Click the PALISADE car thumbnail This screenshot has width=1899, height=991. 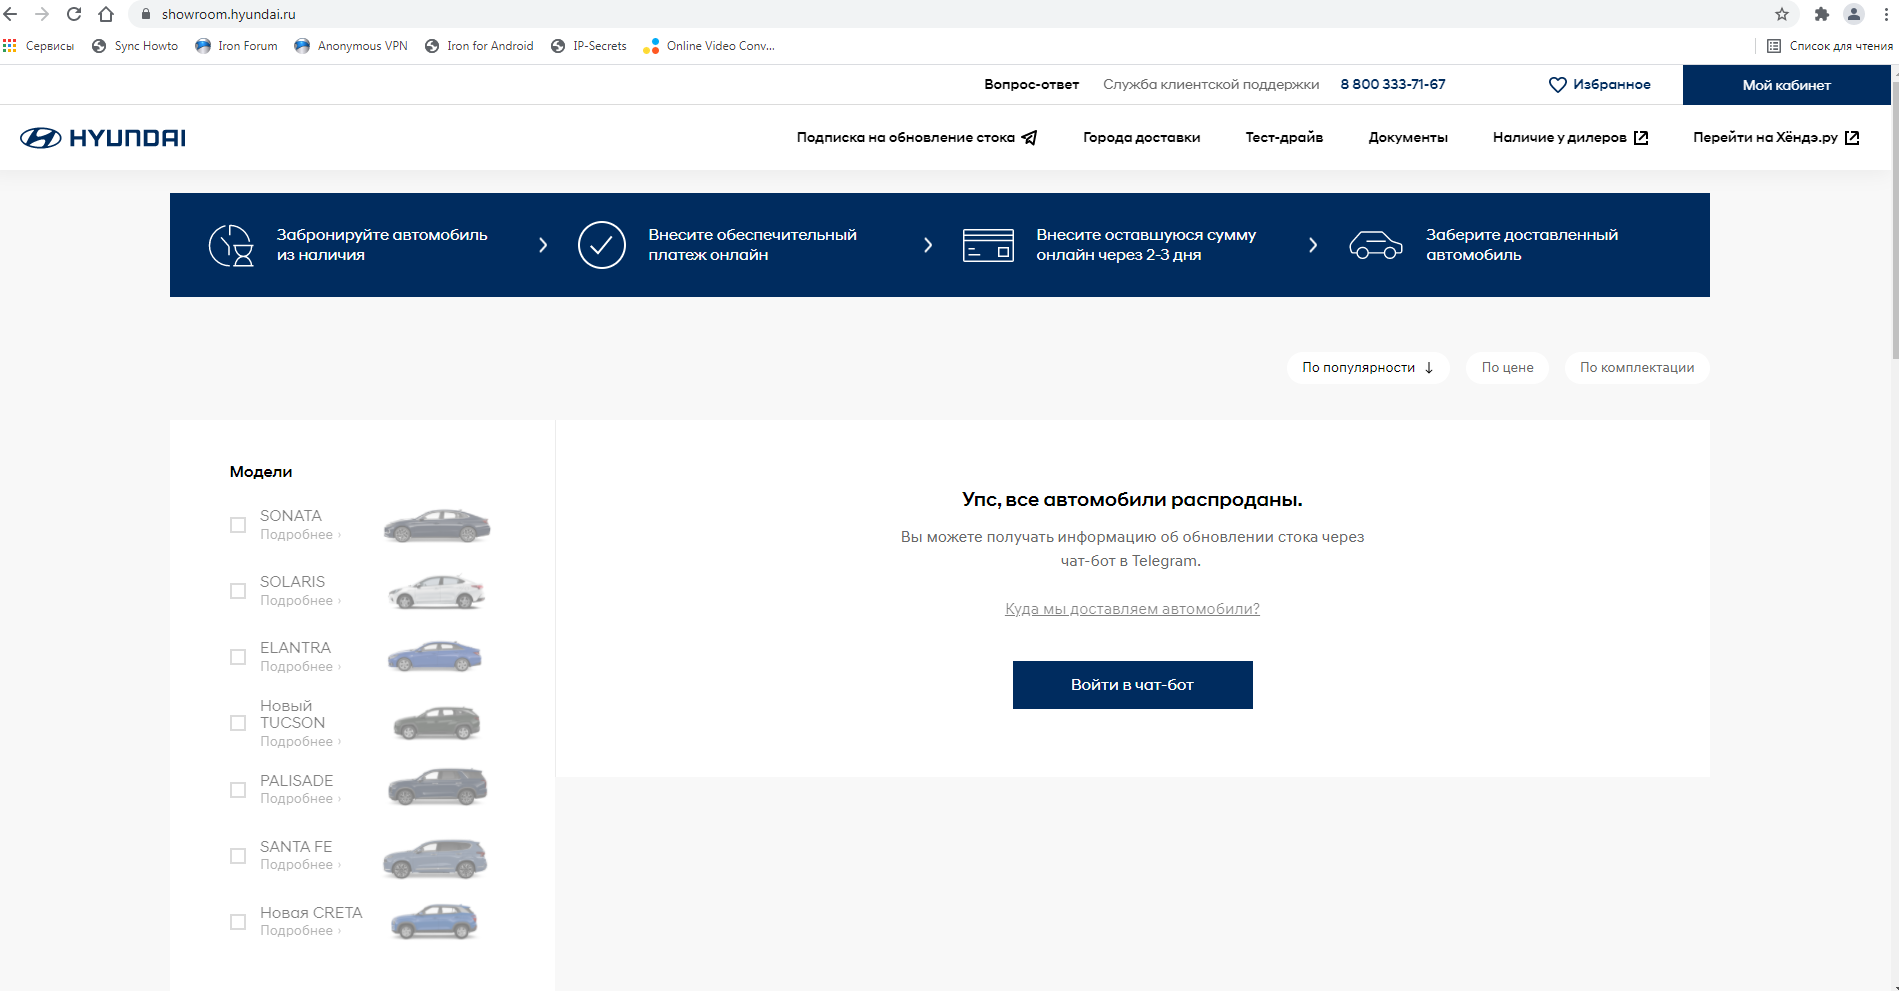pos(437,788)
